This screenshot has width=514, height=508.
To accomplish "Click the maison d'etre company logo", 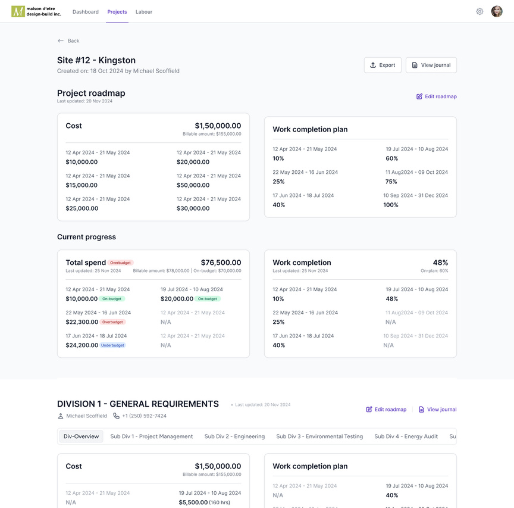I will pyautogui.click(x=36, y=11).
